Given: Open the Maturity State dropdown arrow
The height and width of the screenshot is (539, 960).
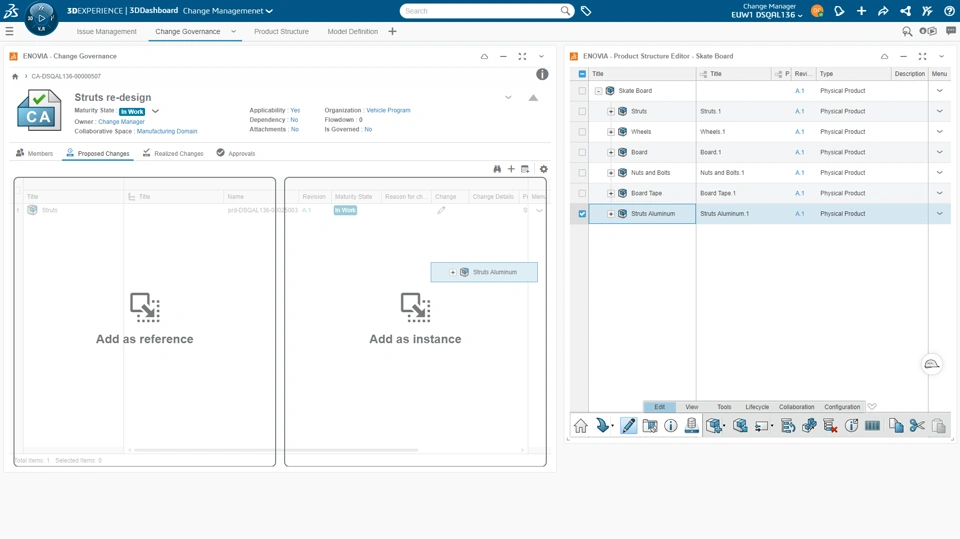Looking at the screenshot, I should tap(155, 111).
